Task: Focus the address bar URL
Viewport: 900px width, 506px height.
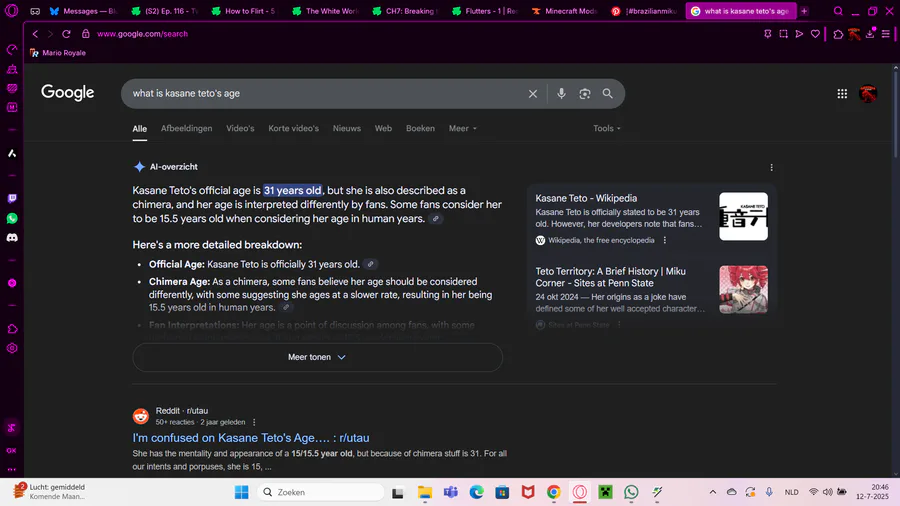Action: pos(142,34)
